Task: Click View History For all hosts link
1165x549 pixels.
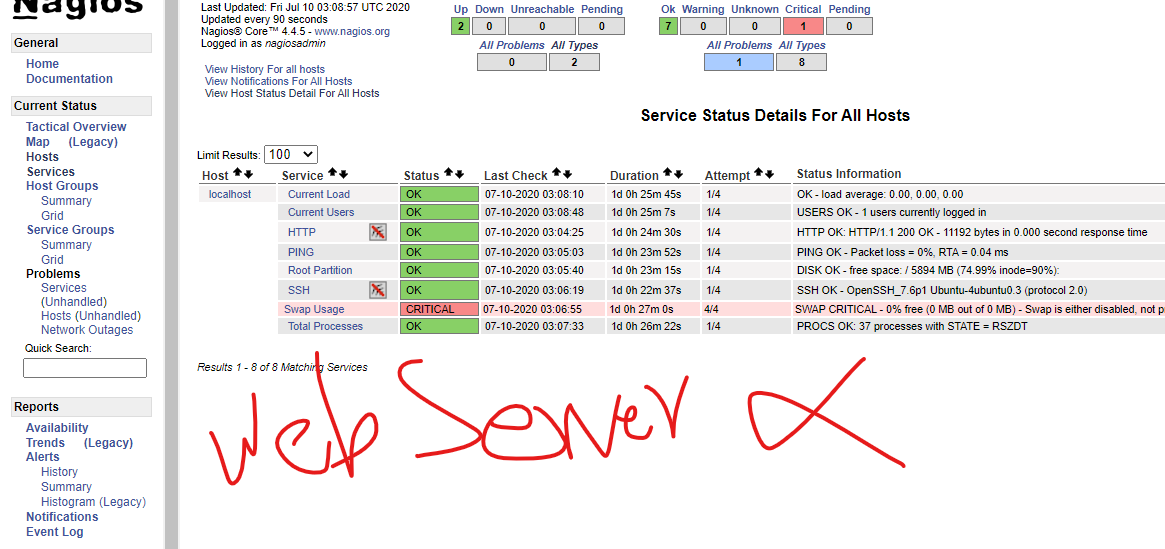Action: click(x=264, y=69)
